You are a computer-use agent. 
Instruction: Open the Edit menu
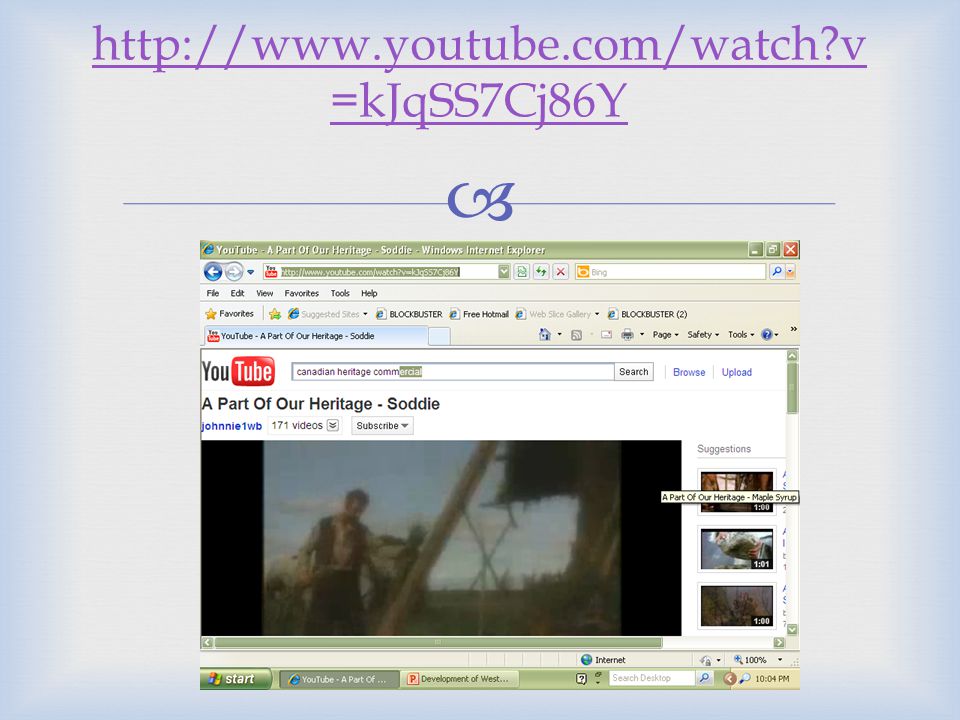point(237,293)
